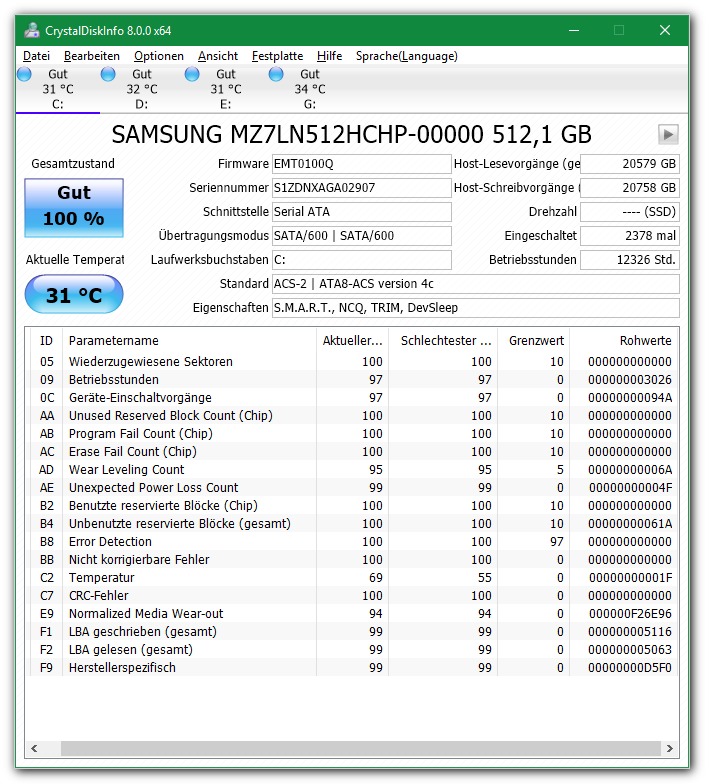Viewport: 705px width, 784px height.
Task: Click the 31 °C temperature button
Action: click(x=74, y=294)
